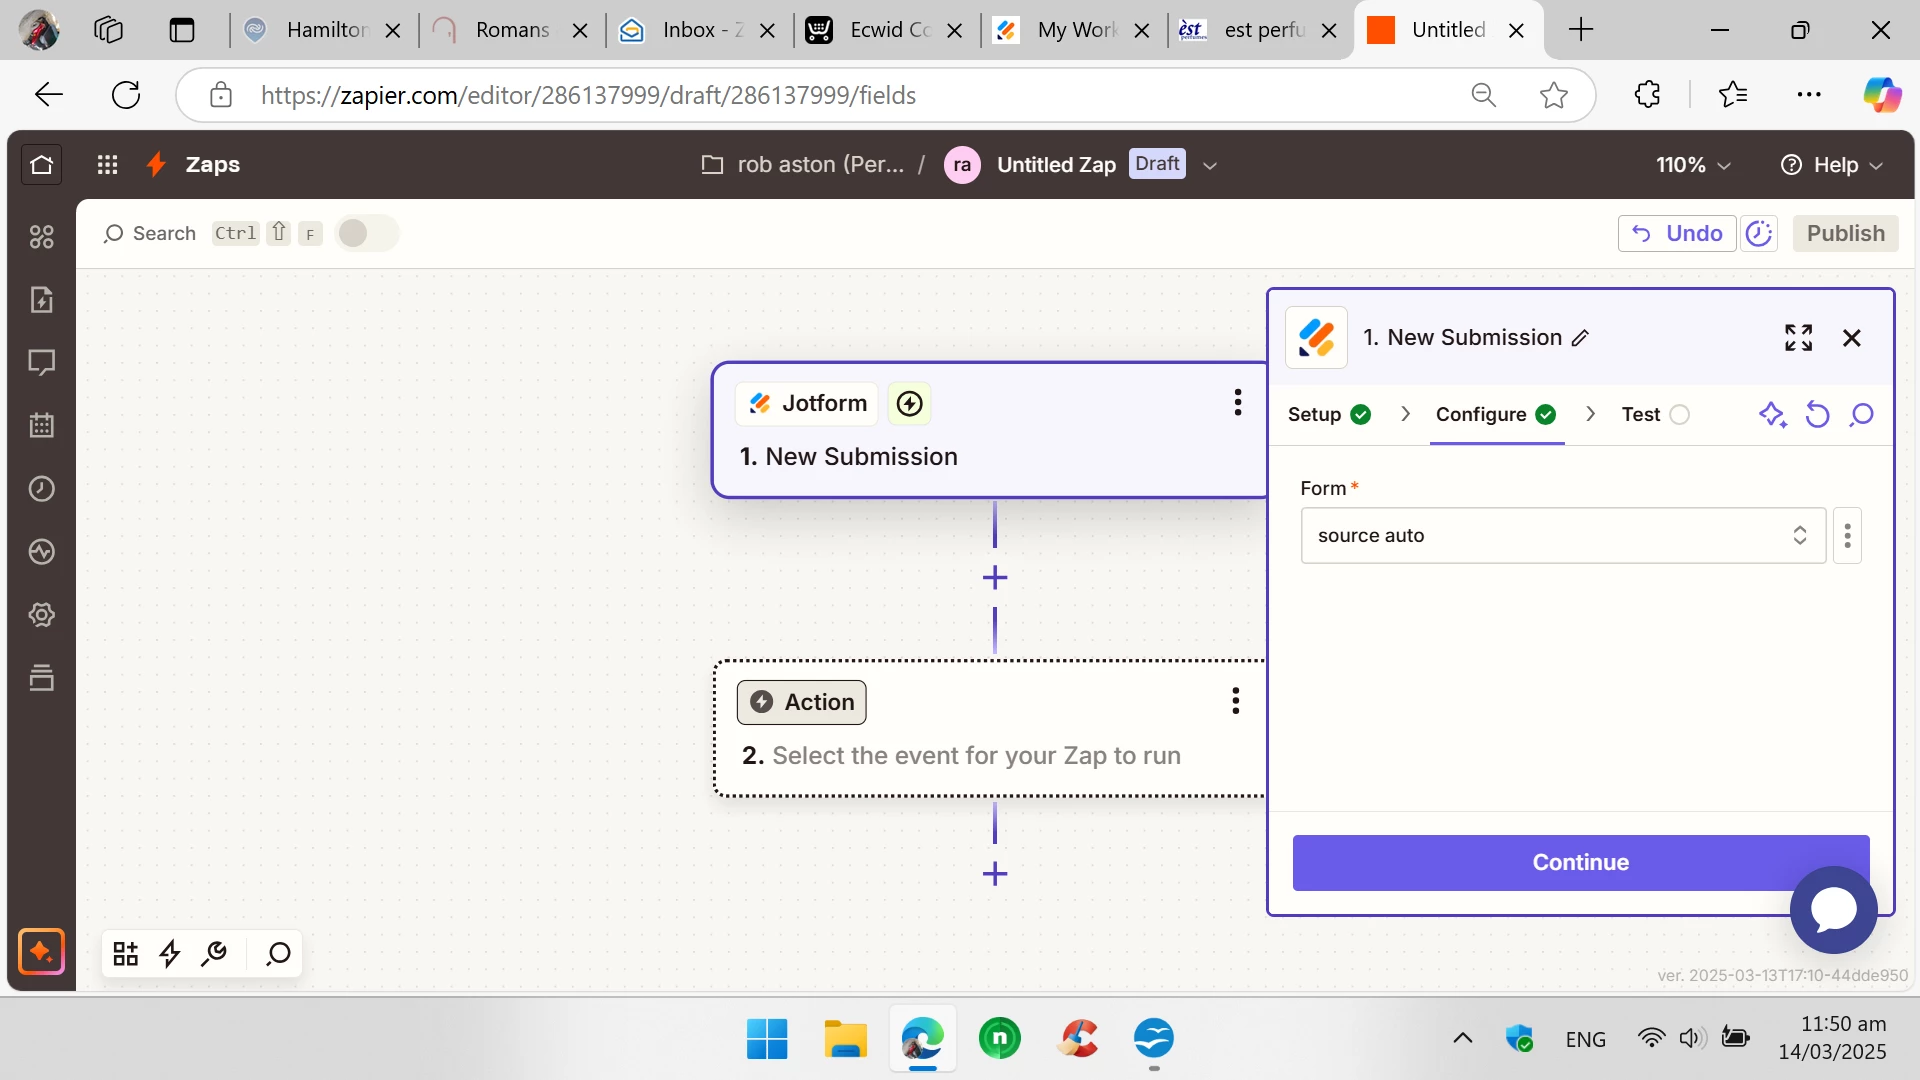Add a step with the plus between steps
Image resolution: width=1920 pixels, height=1080 pixels.
pos(995,578)
